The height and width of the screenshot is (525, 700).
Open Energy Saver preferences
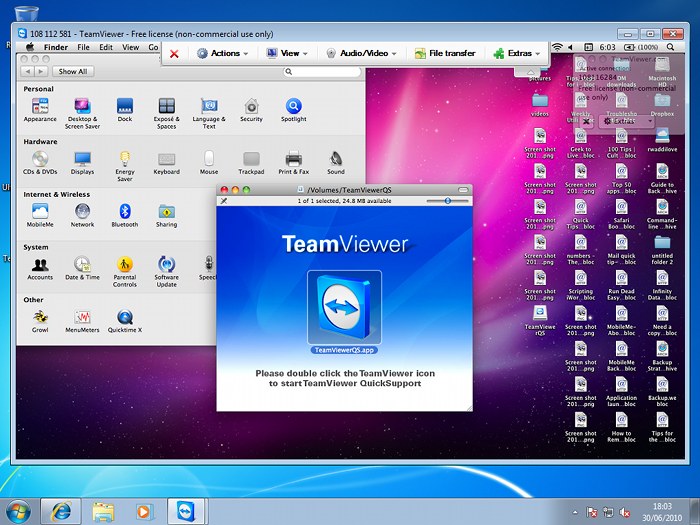click(125, 166)
